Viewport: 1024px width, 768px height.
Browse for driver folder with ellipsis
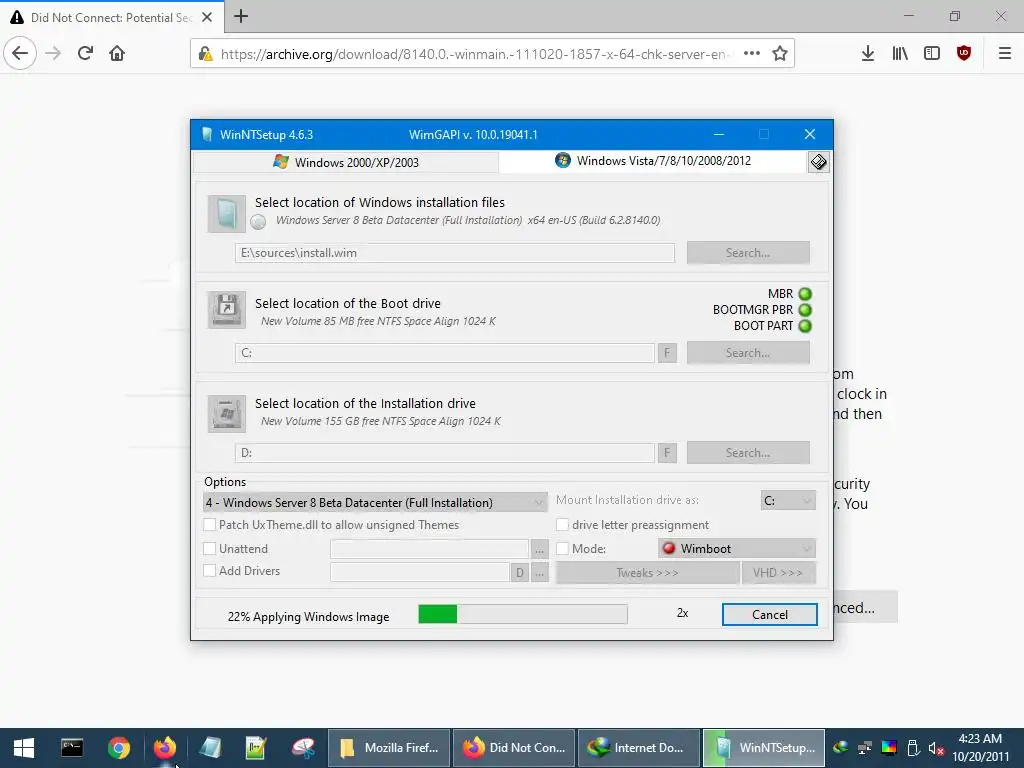tap(539, 573)
